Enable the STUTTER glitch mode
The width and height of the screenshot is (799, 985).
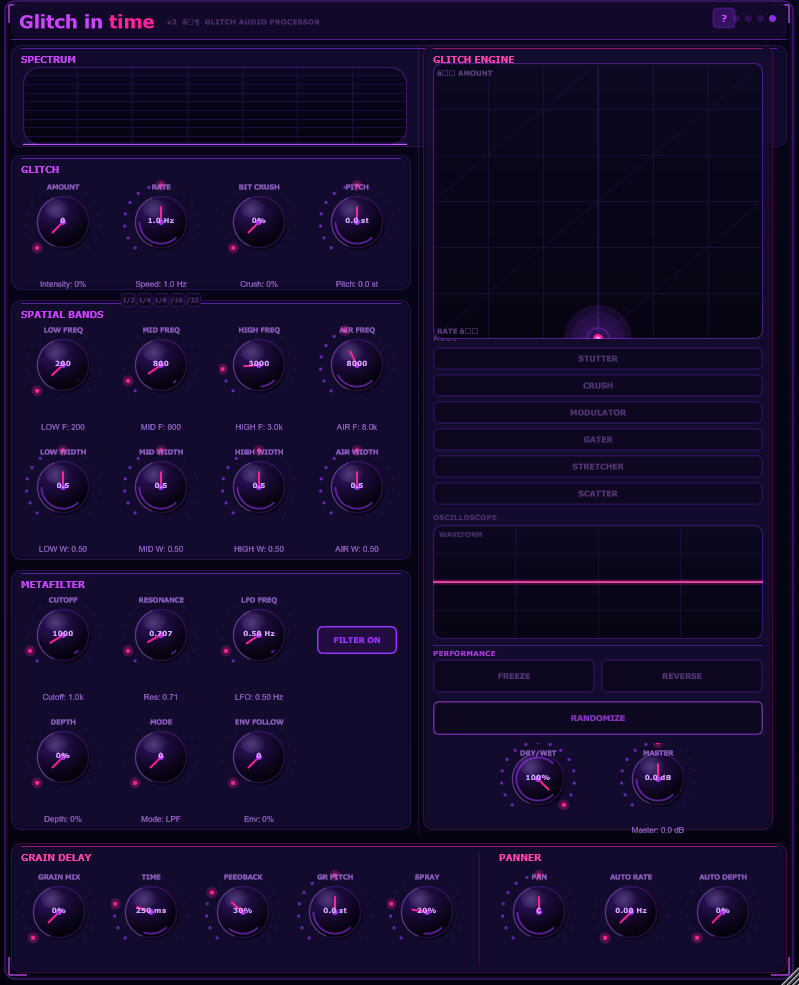(x=597, y=359)
